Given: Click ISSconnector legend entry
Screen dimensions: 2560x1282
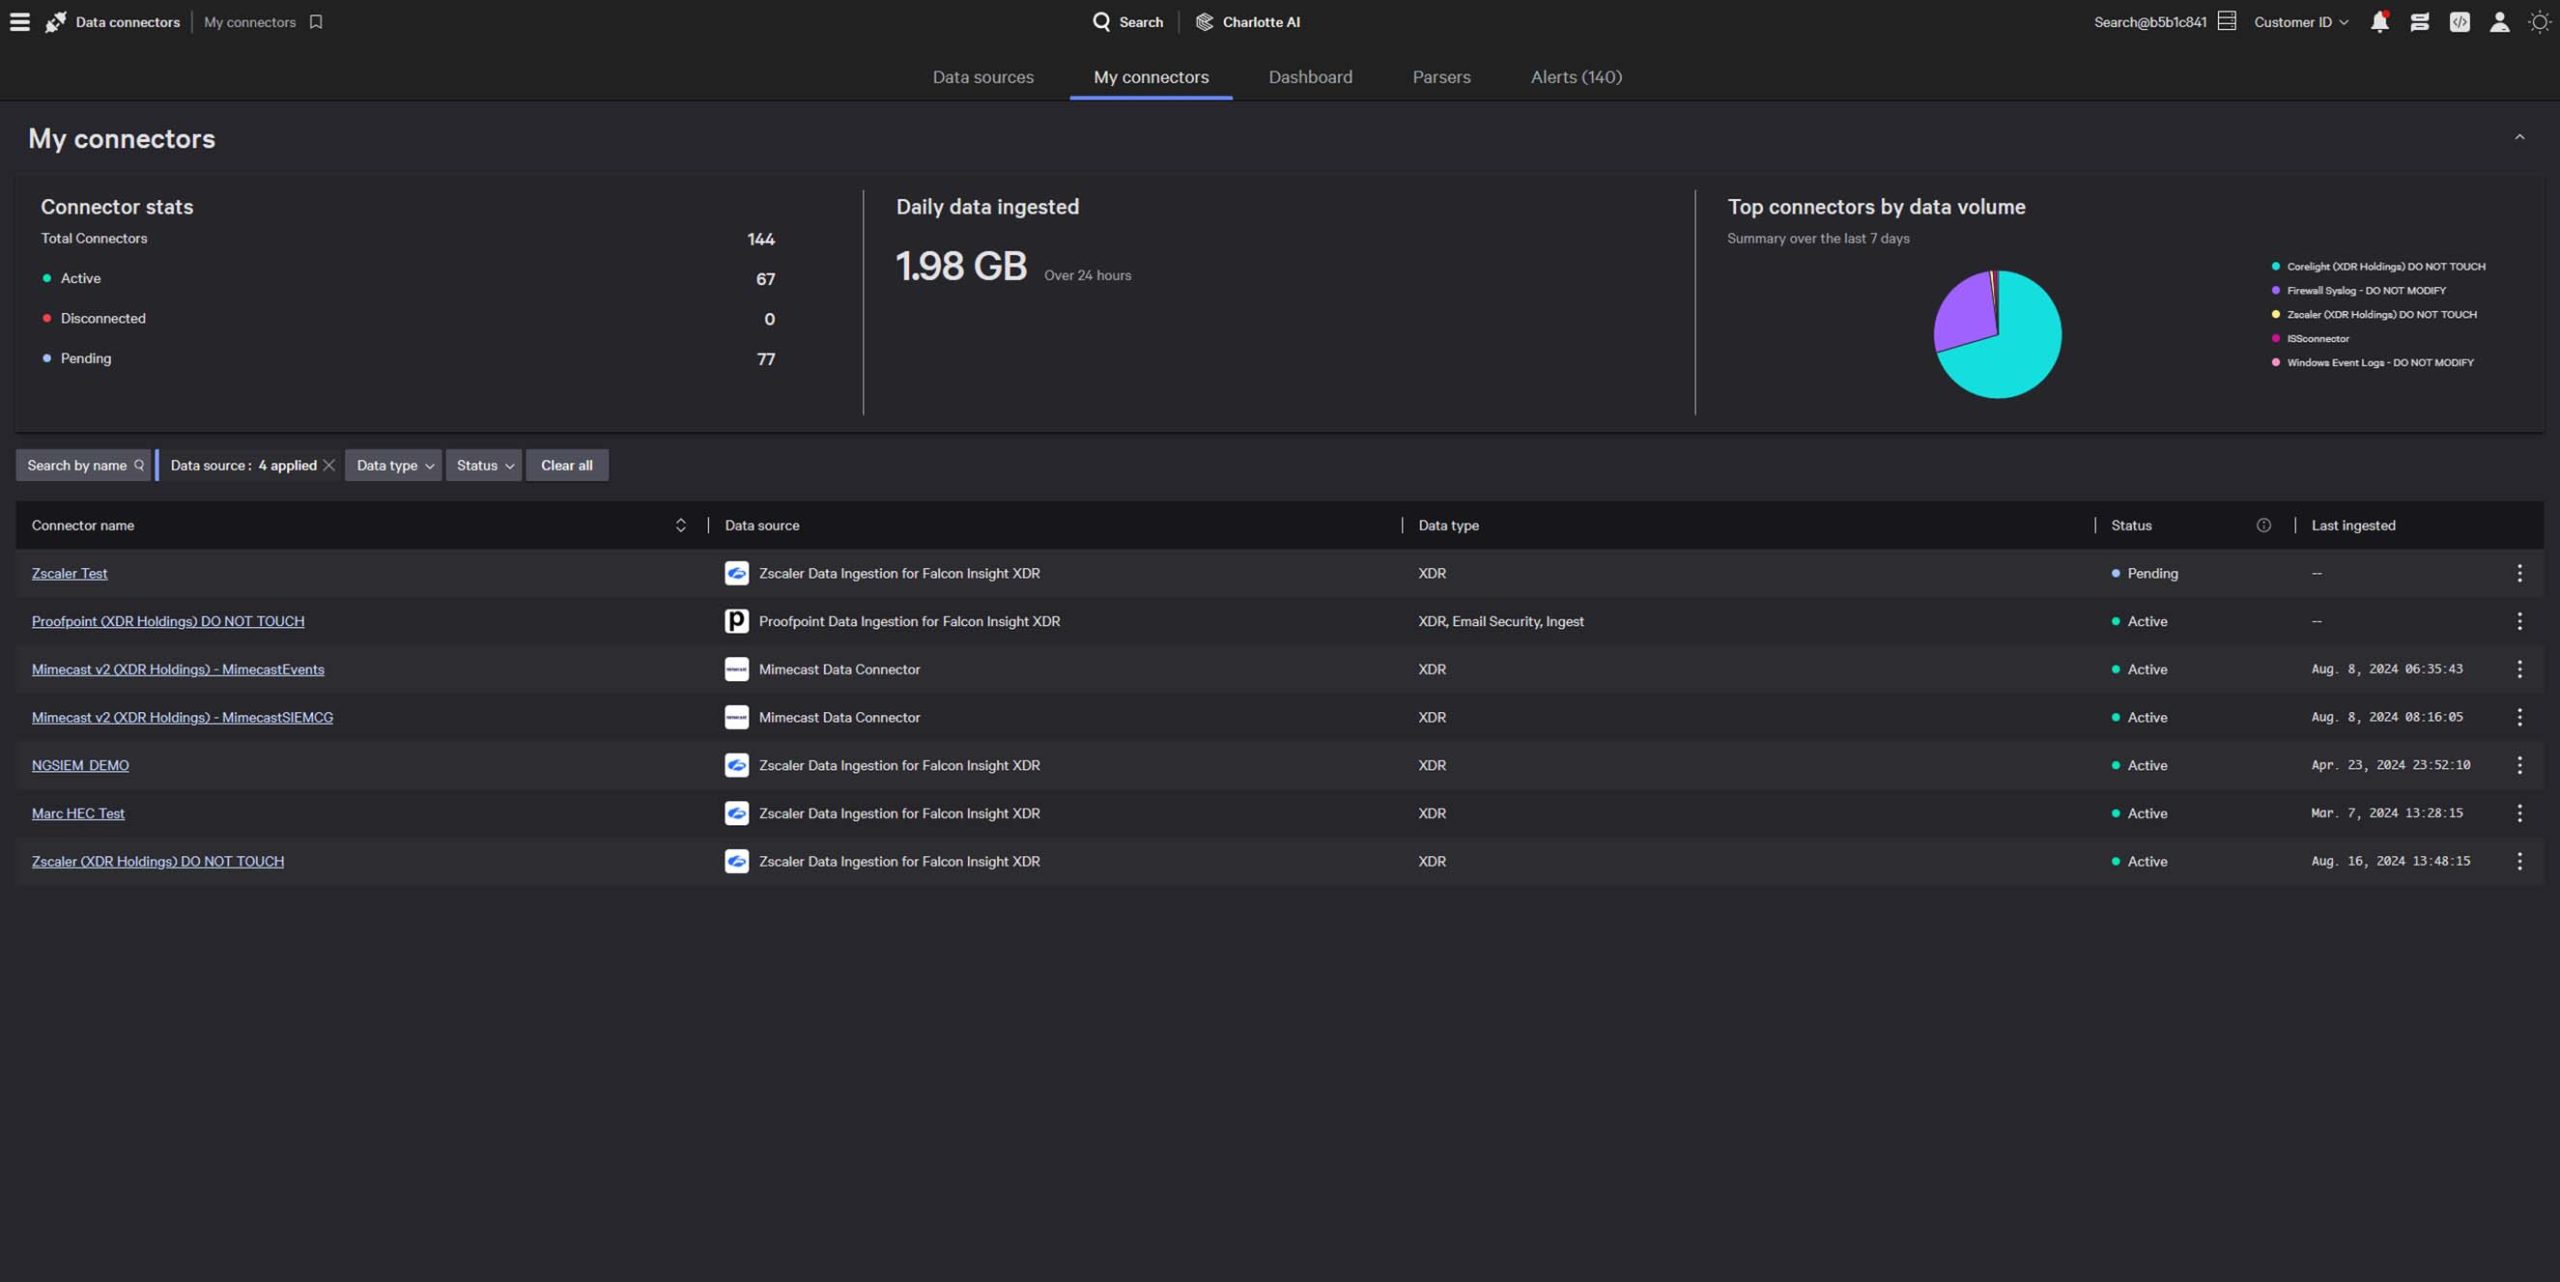Looking at the screenshot, I should coord(2310,338).
